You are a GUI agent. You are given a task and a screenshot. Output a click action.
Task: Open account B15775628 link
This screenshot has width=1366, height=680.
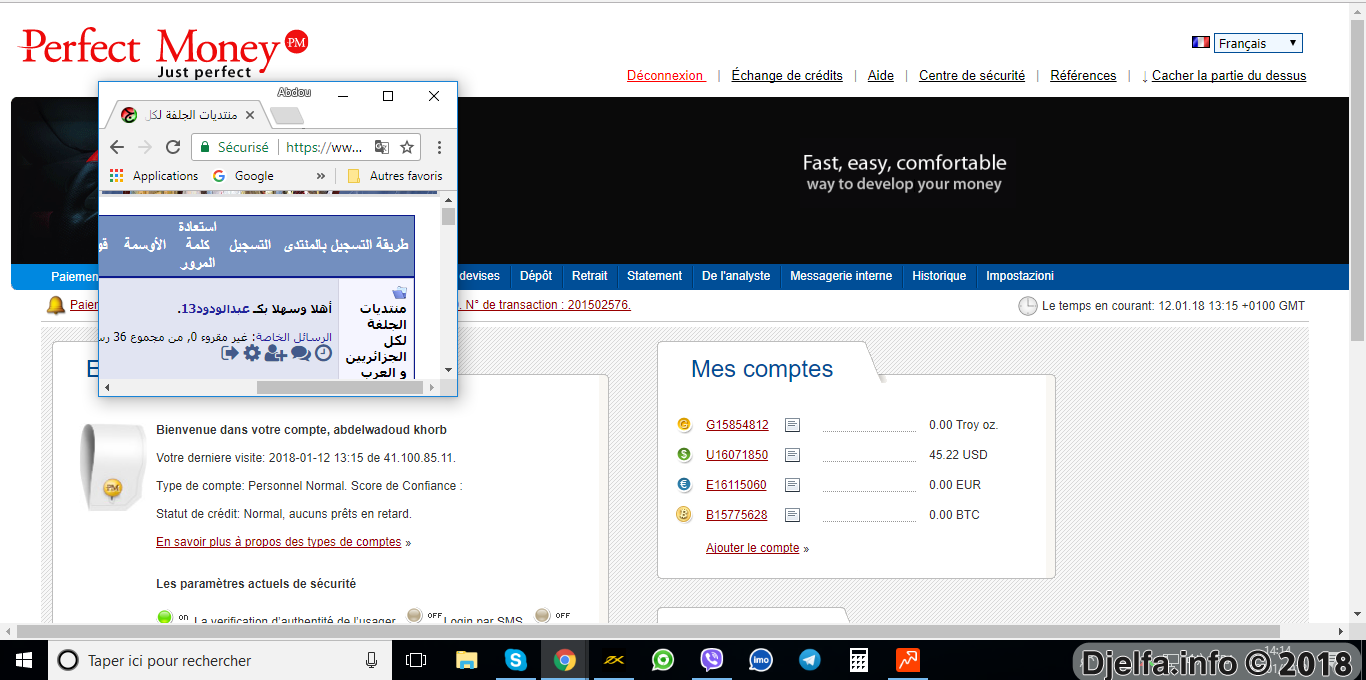click(x=737, y=515)
